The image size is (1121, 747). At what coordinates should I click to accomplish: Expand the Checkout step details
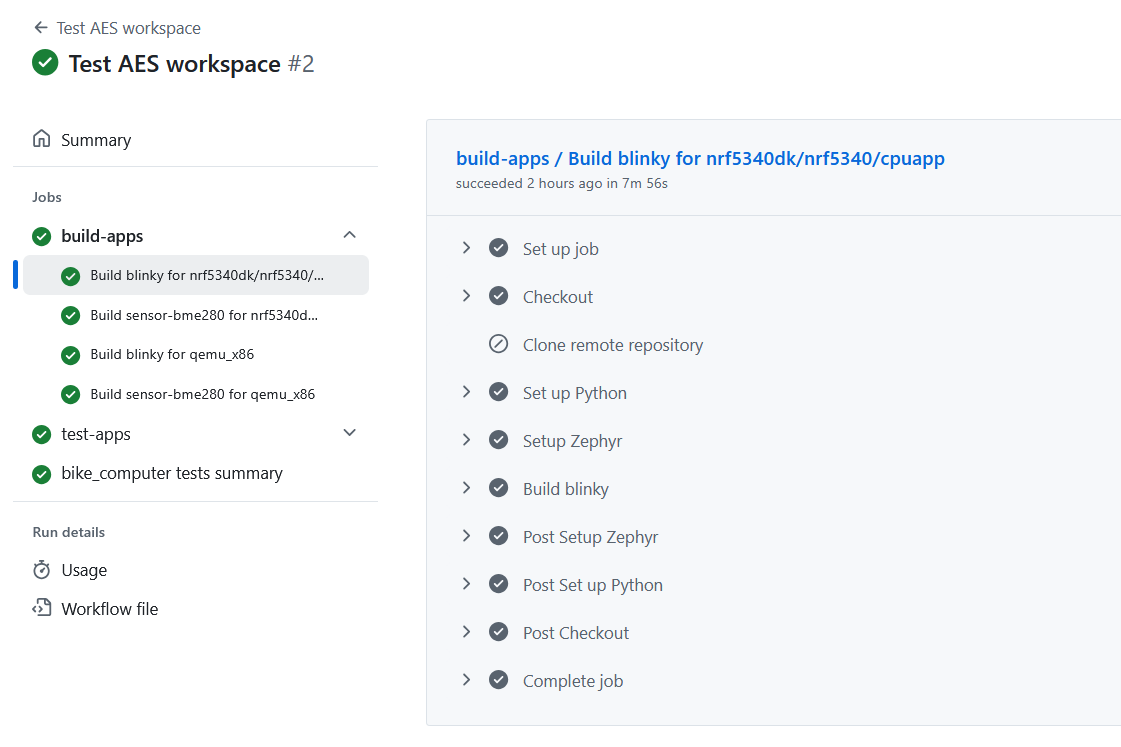(466, 295)
